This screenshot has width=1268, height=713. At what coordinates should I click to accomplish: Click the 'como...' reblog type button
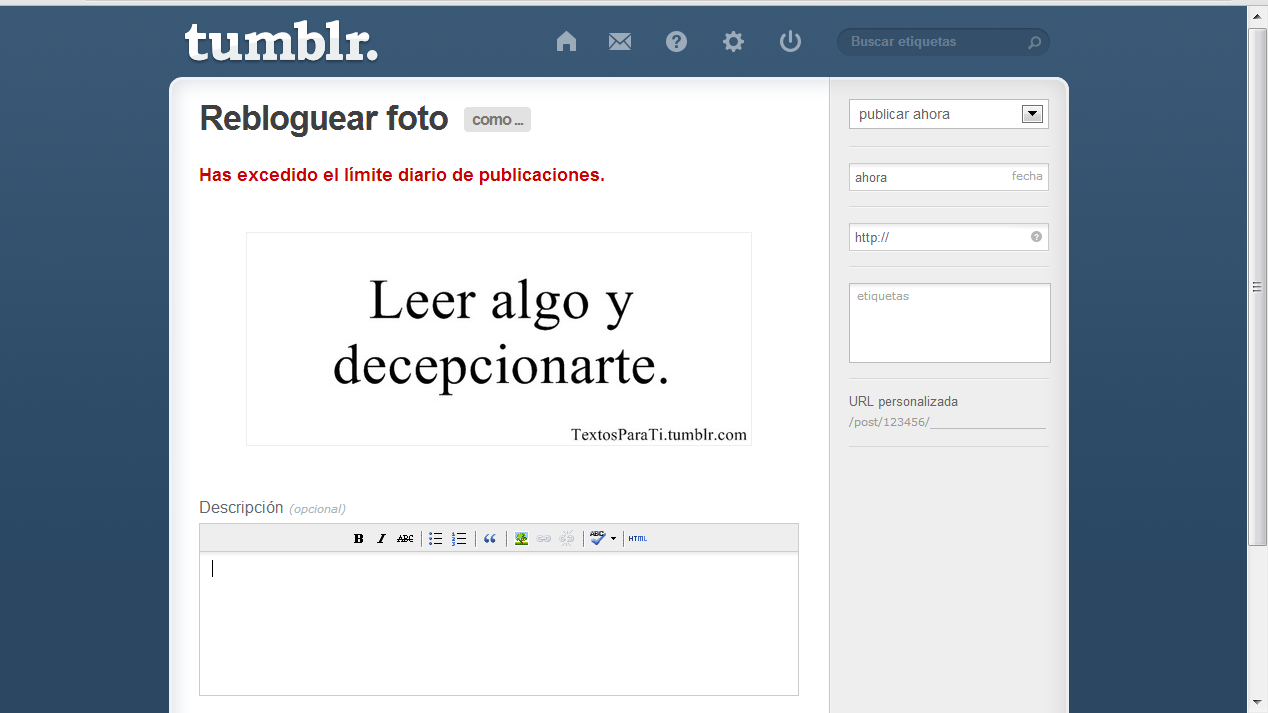pos(497,119)
